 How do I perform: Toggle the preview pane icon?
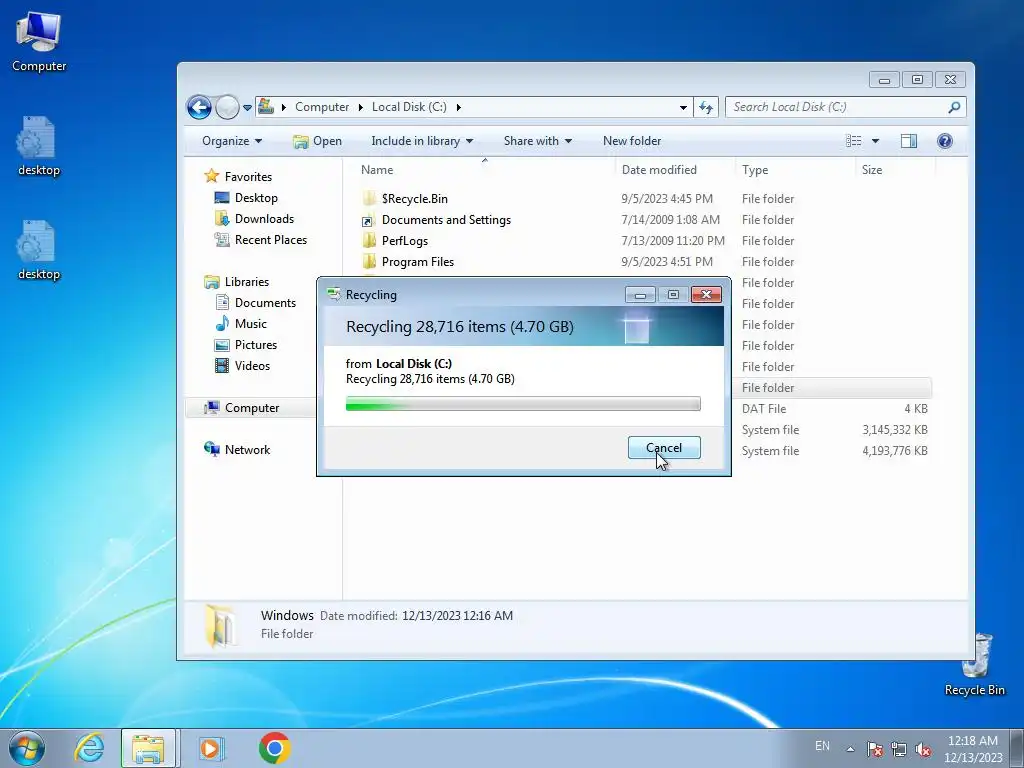908,141
